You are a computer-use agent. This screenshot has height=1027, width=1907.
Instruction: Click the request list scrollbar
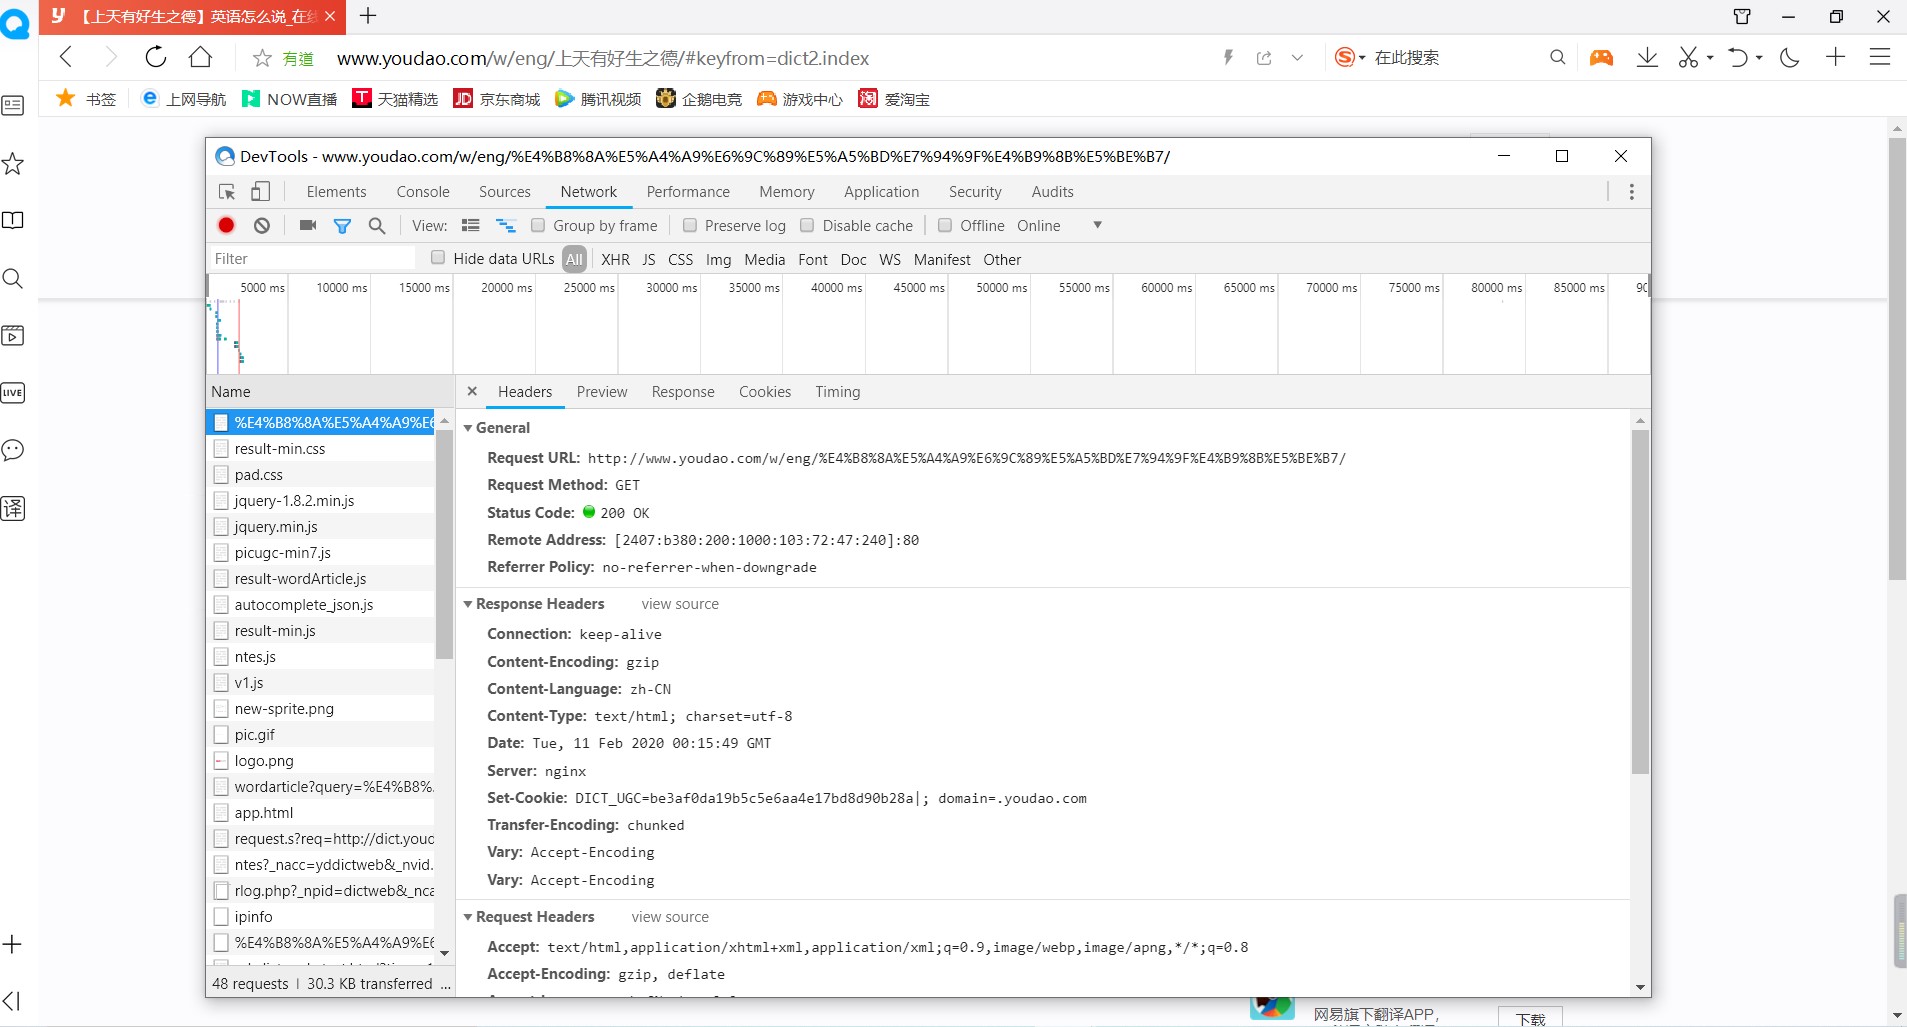[444, 545]
